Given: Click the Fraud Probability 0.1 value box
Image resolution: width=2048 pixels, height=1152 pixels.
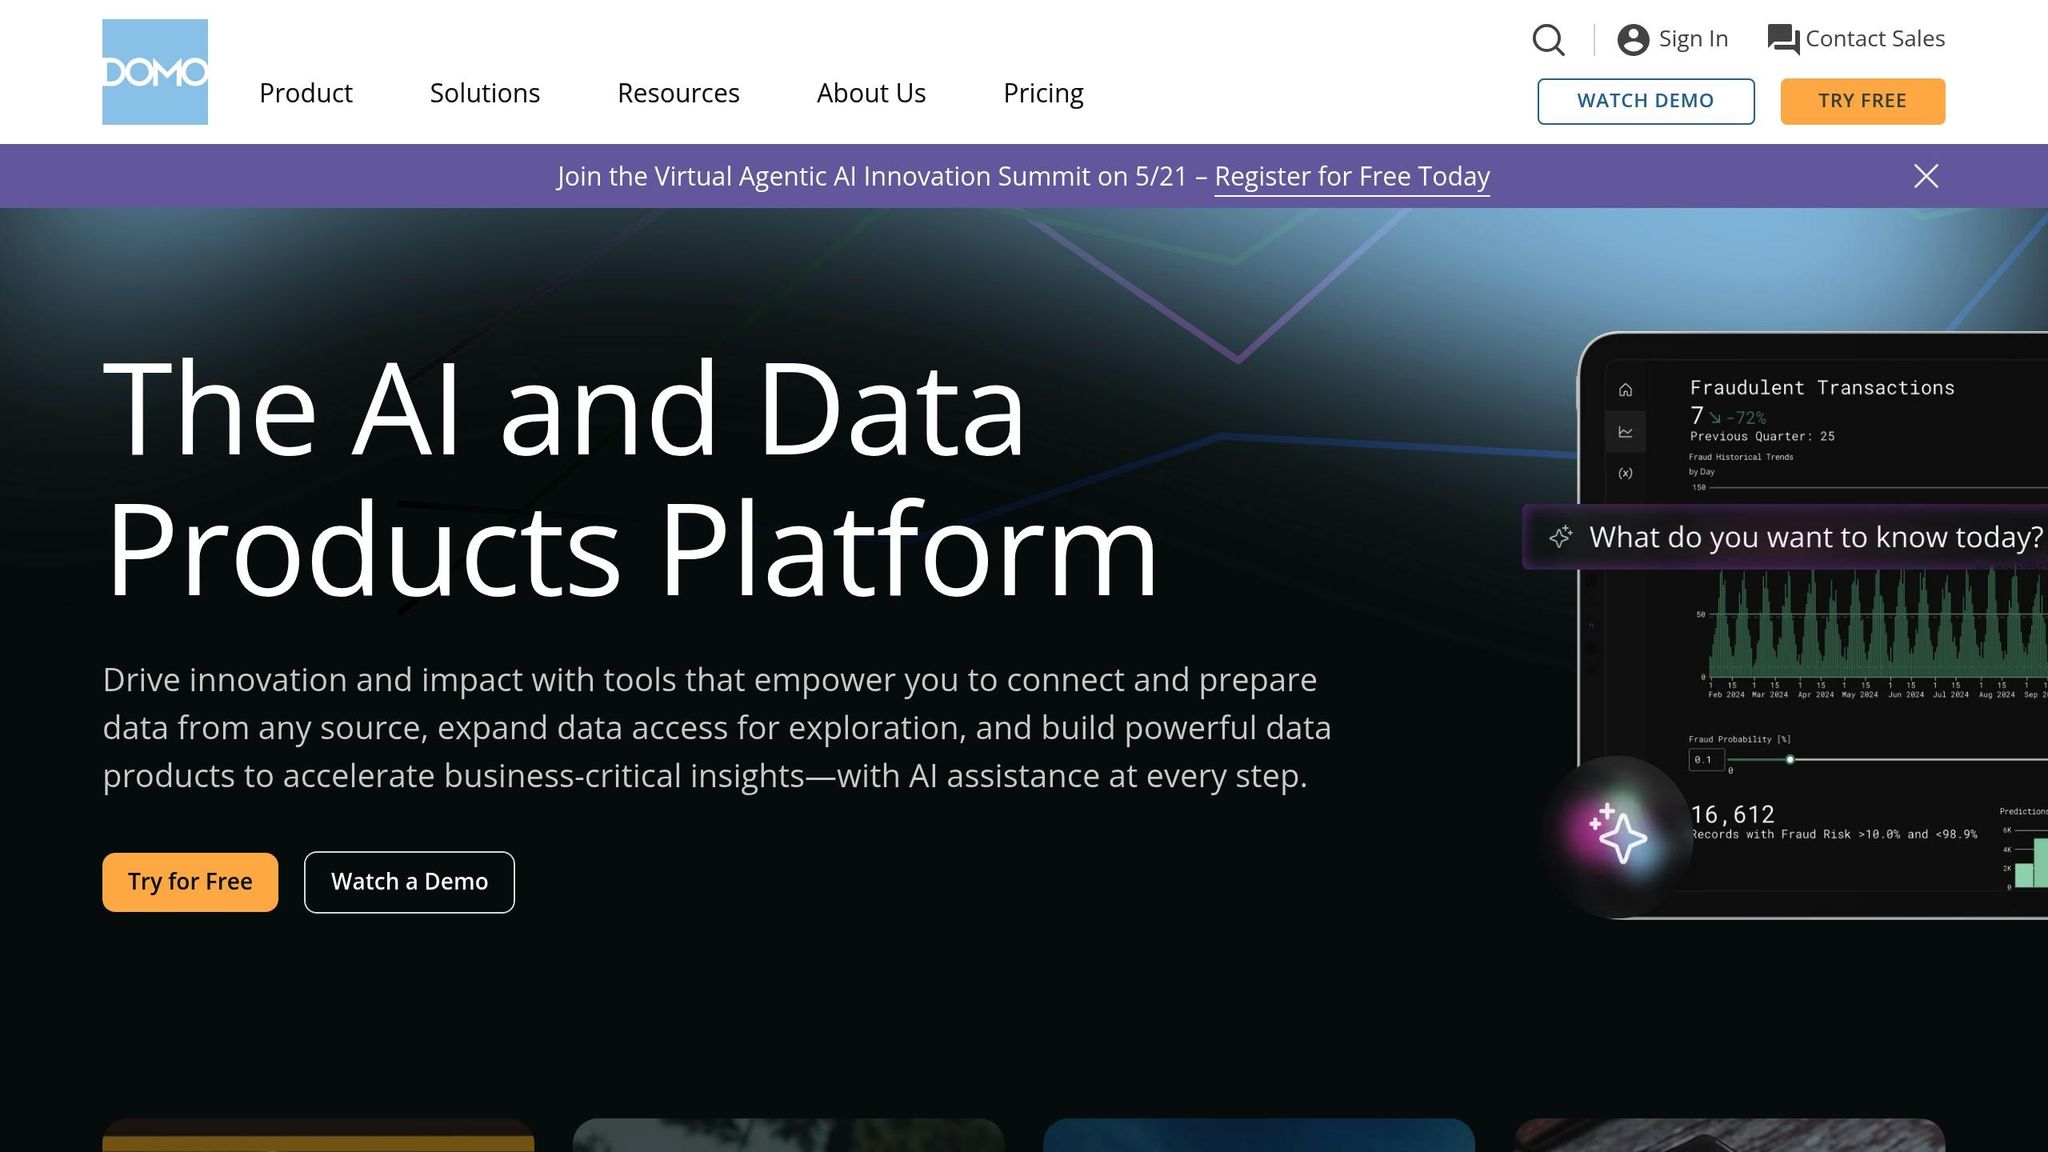Looking at the screenshot, I should pyautogui.click(x=1706, y=760).
